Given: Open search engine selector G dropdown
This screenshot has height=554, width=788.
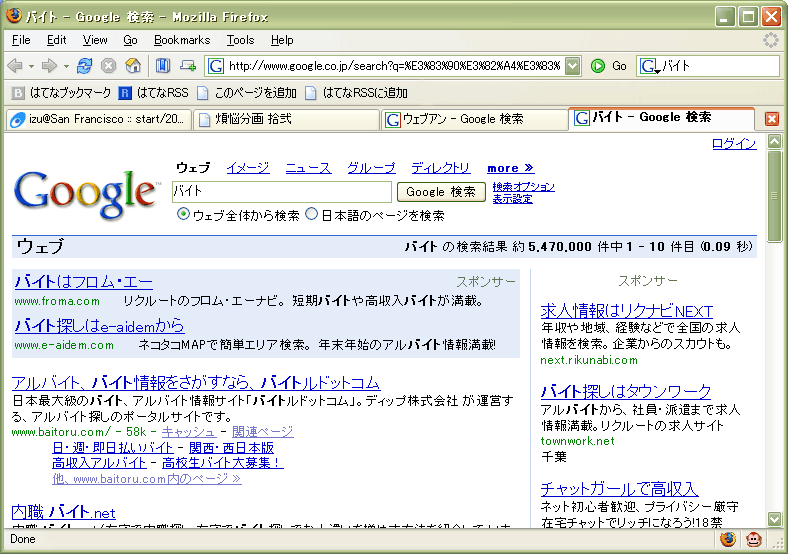Looking at the screenshot, I should tap(649, 66).
